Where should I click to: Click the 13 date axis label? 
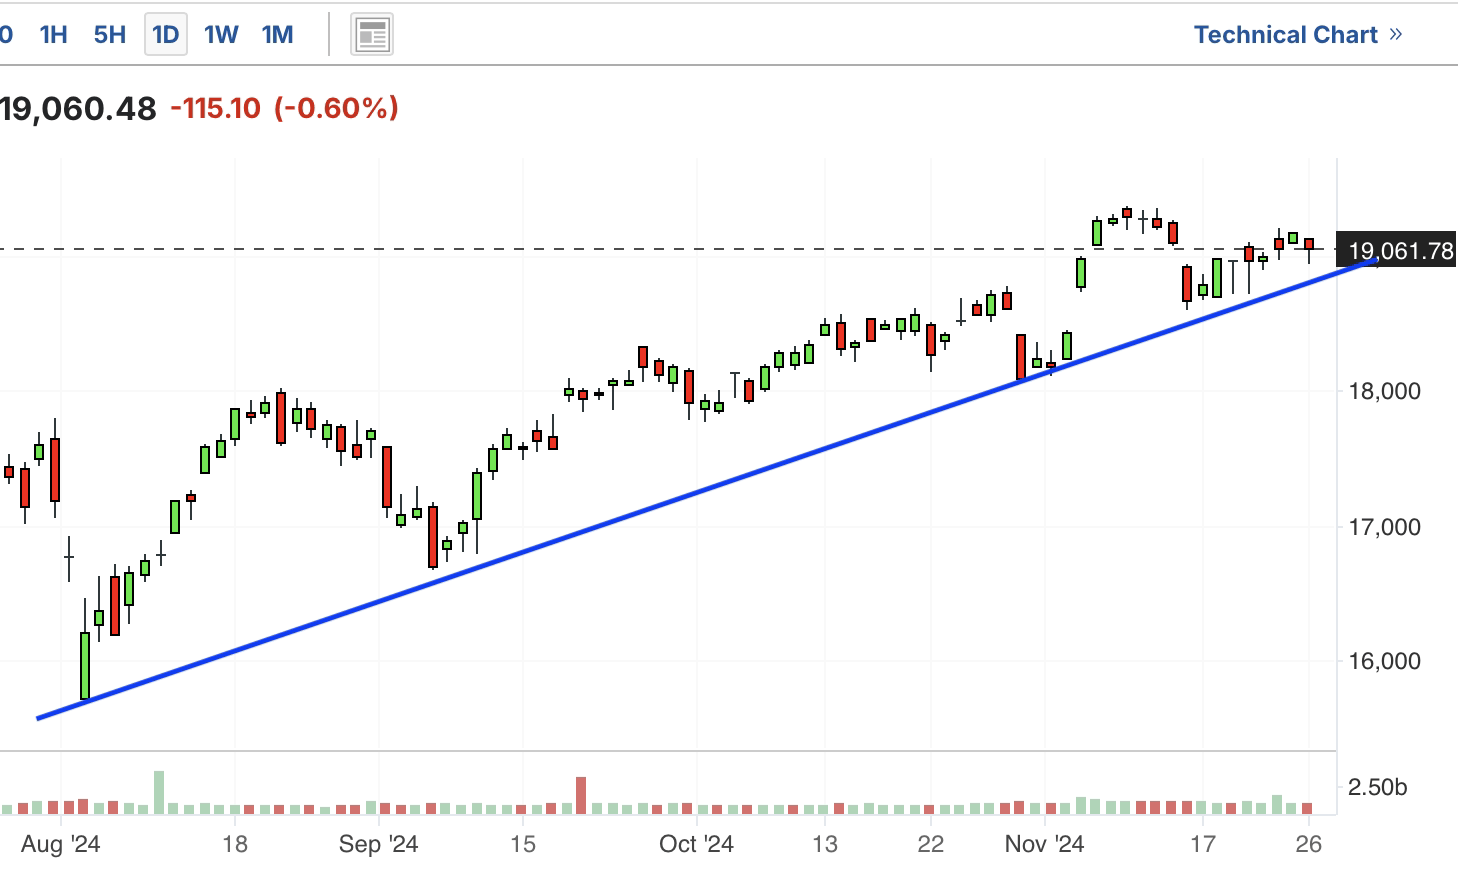[x=824, y=844]
